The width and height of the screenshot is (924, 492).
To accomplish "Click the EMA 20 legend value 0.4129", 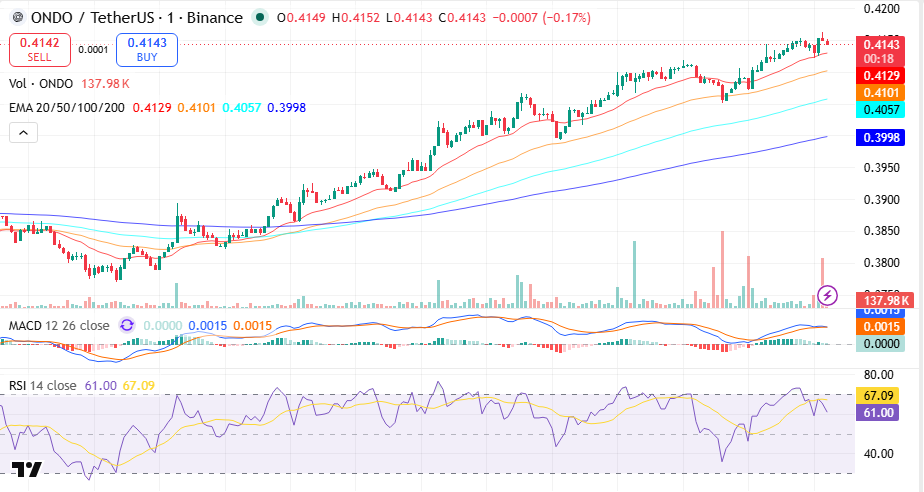I will pos(152,108).
